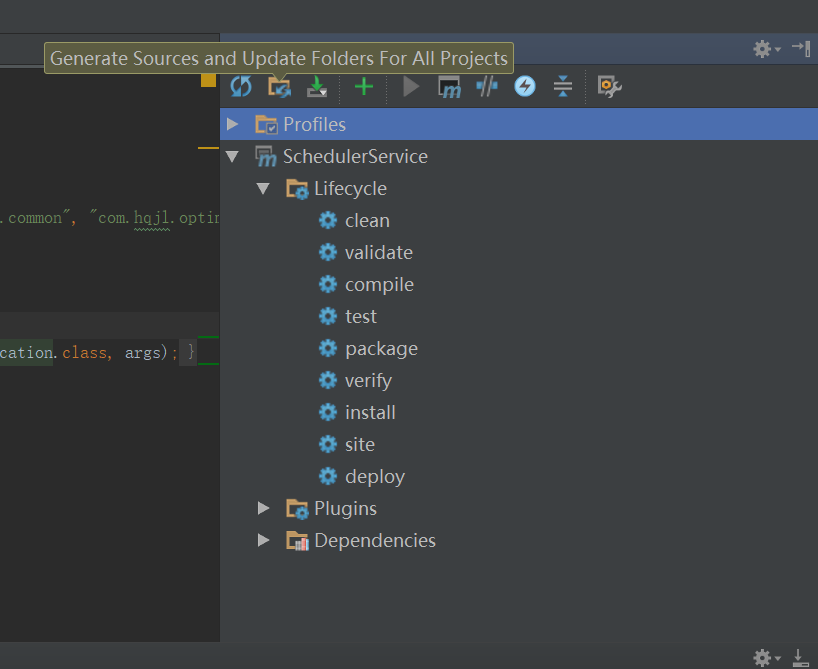
Task: Select the Lifecycle folder row
Action: (x=519, y=188)
